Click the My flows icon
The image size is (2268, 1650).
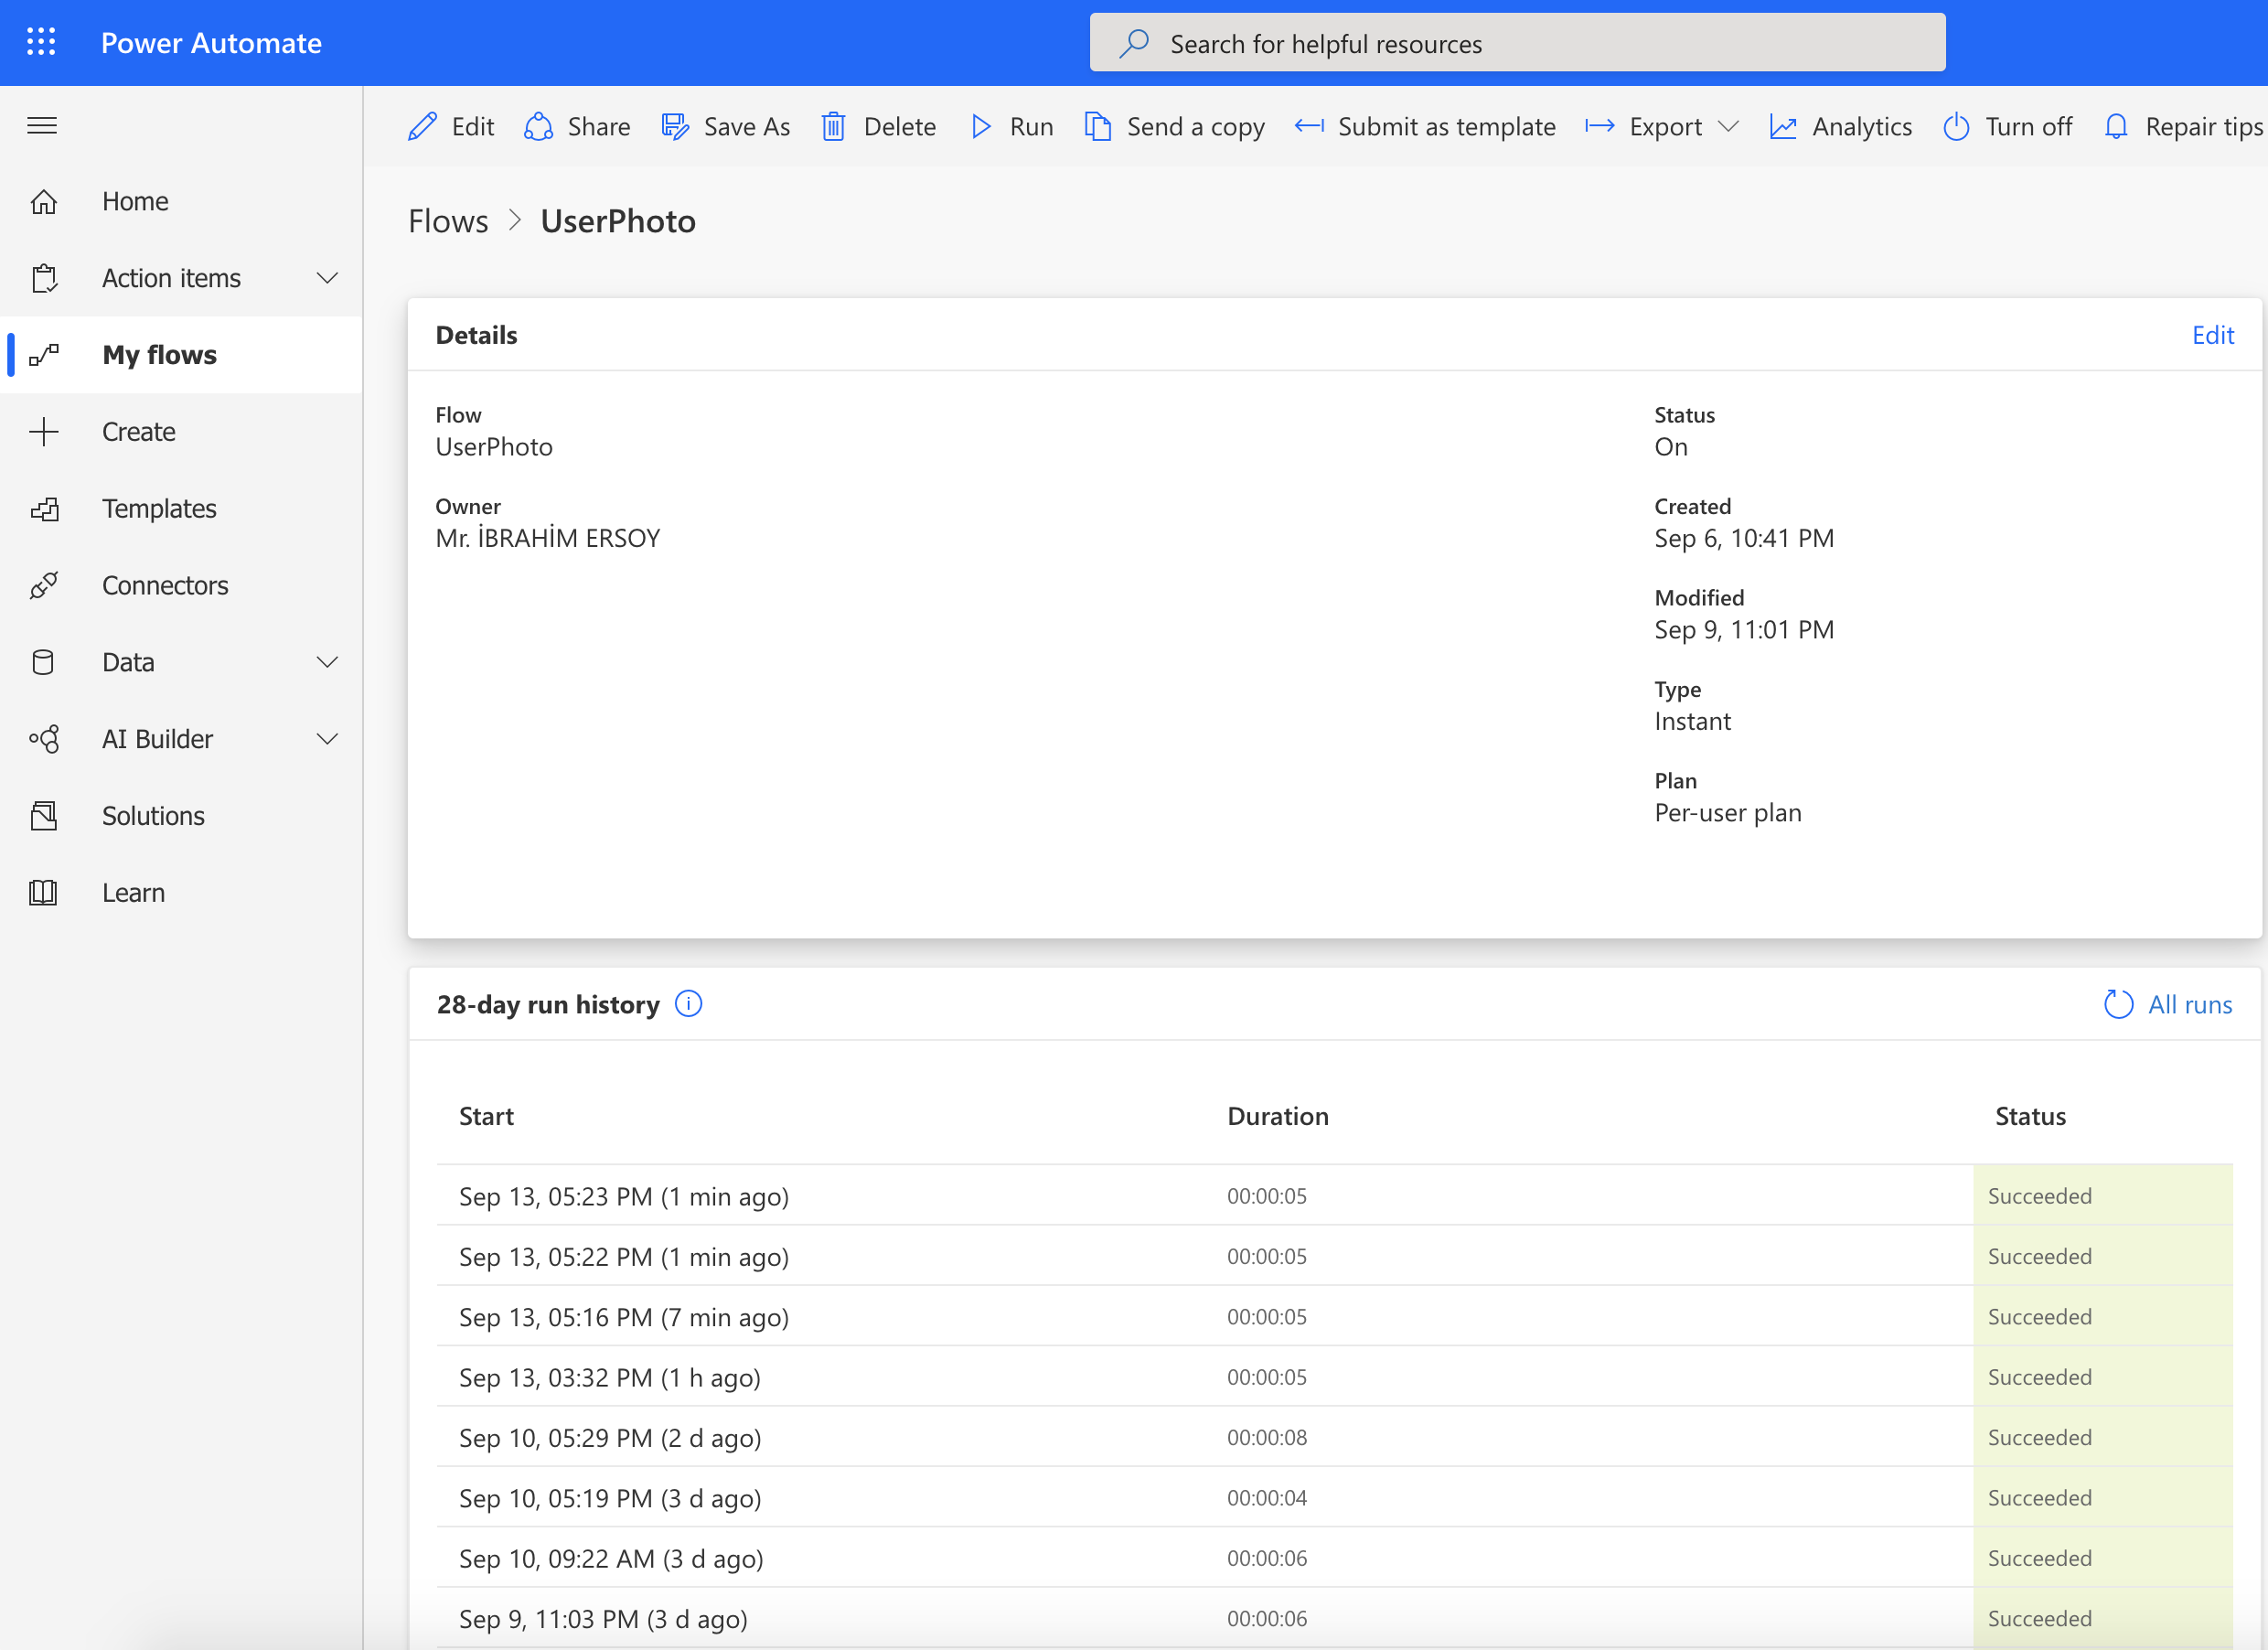pyautogui.click(x=44, y=355)
